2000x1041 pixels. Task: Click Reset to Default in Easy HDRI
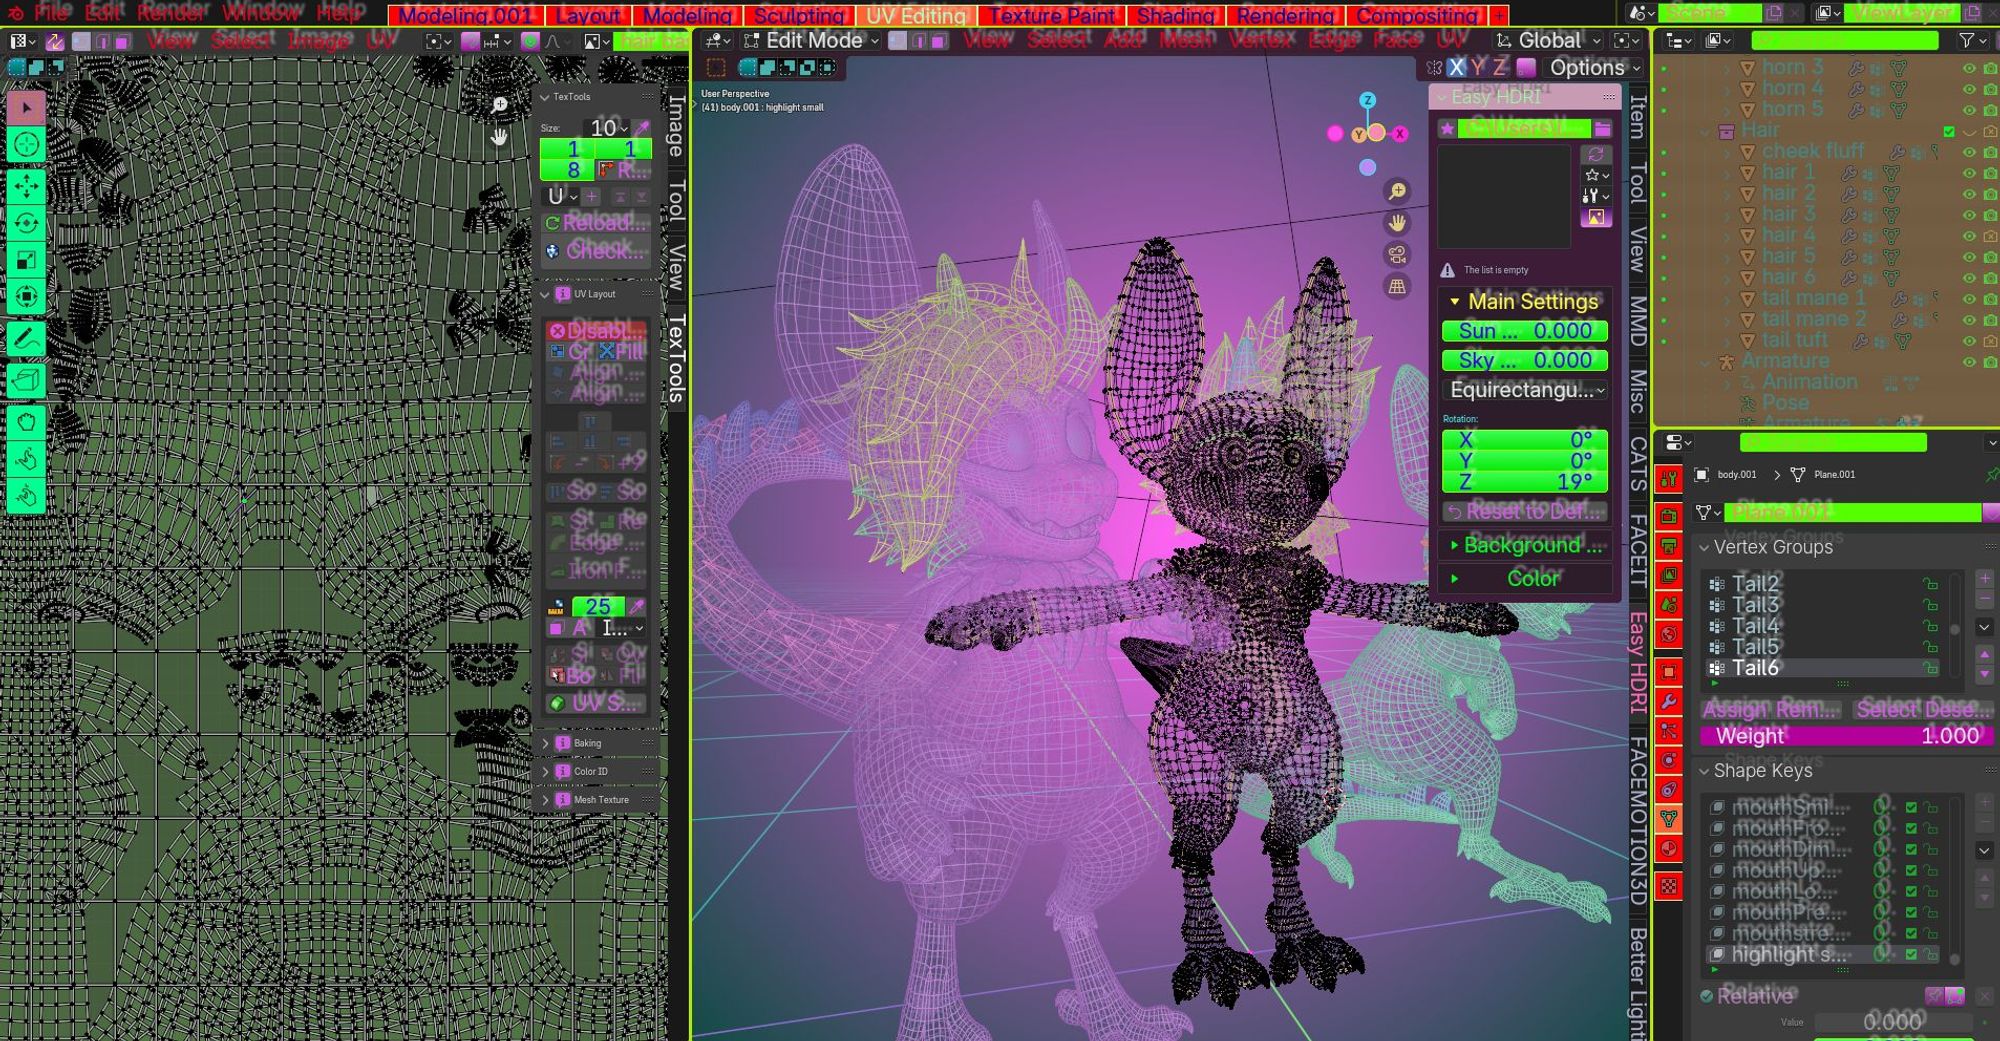click(1524, 511)
